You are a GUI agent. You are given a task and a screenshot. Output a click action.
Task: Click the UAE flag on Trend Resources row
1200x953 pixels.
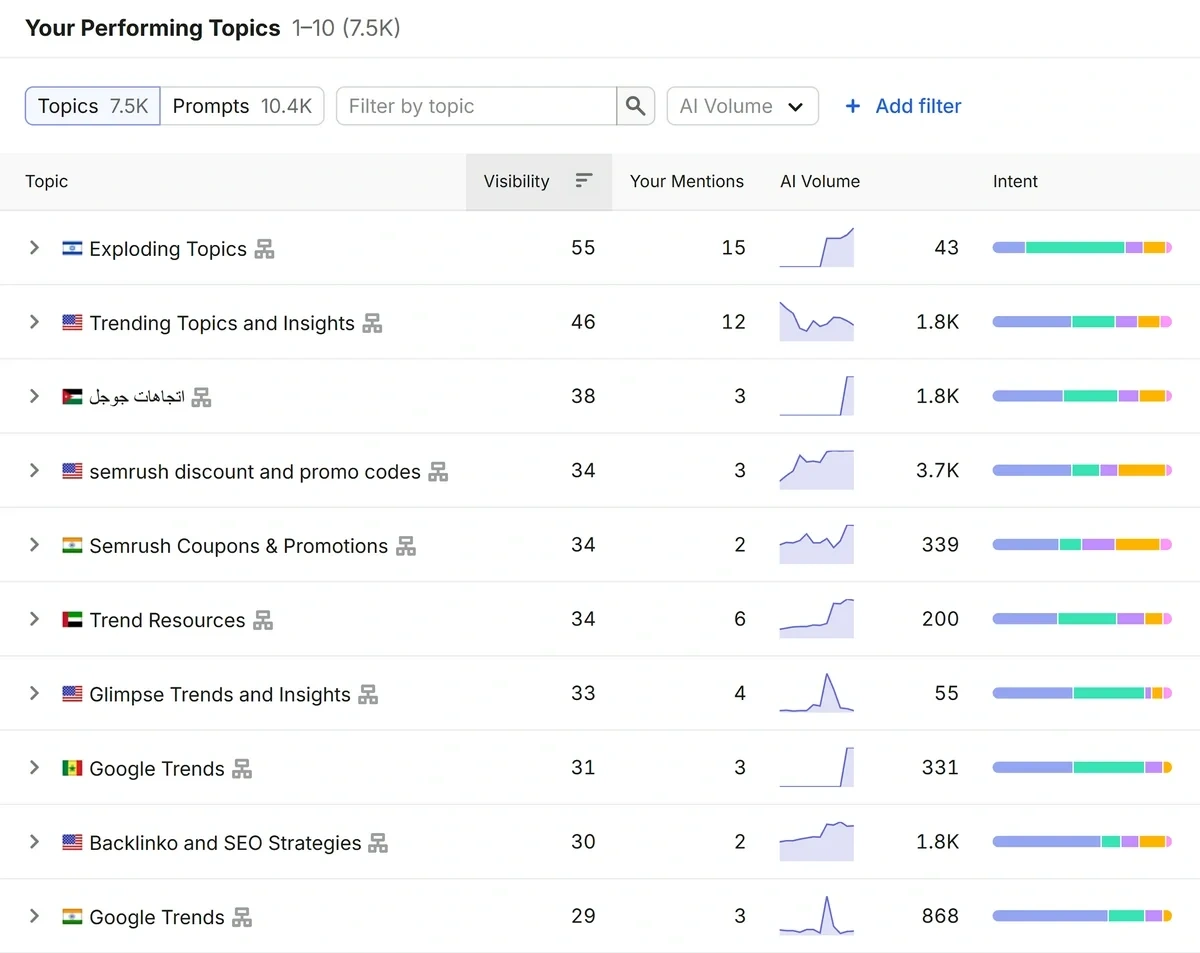pyautogui.click(x=72, y=620)
